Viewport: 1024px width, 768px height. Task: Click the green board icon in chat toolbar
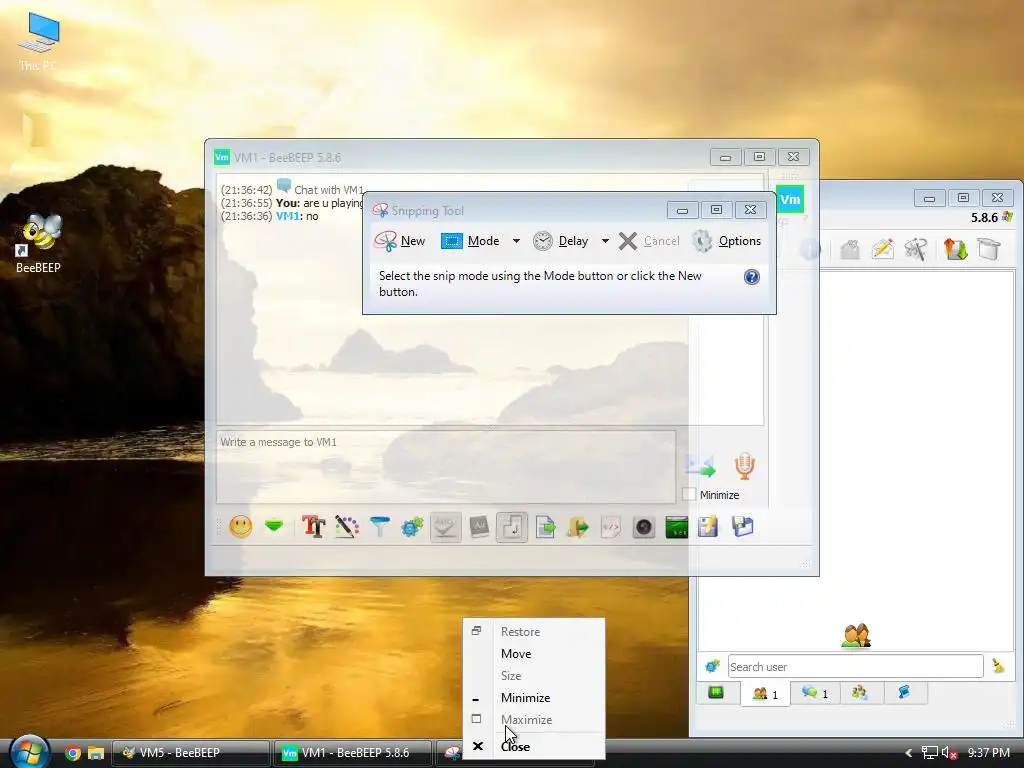677,526
